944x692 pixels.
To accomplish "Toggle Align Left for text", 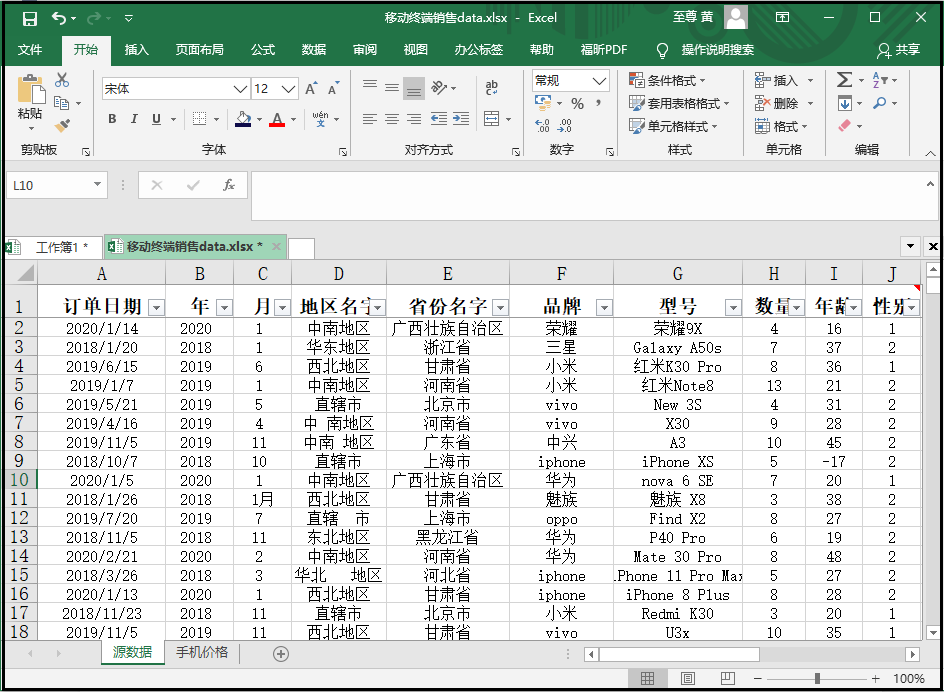I will [370, 119].
